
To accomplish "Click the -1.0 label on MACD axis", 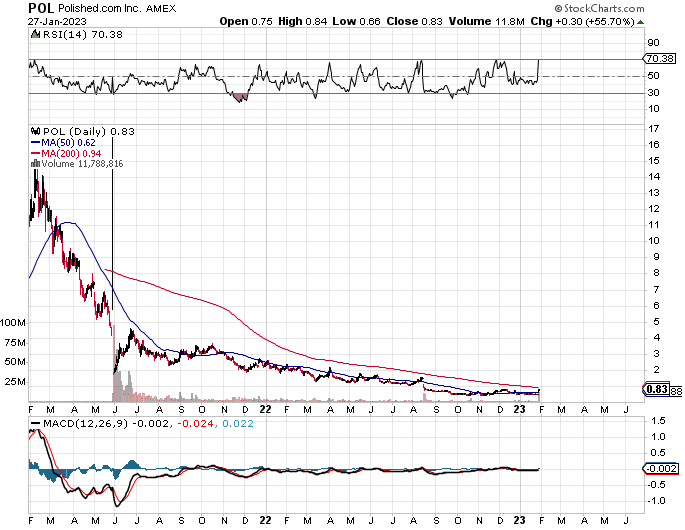I will coord(656,501).
